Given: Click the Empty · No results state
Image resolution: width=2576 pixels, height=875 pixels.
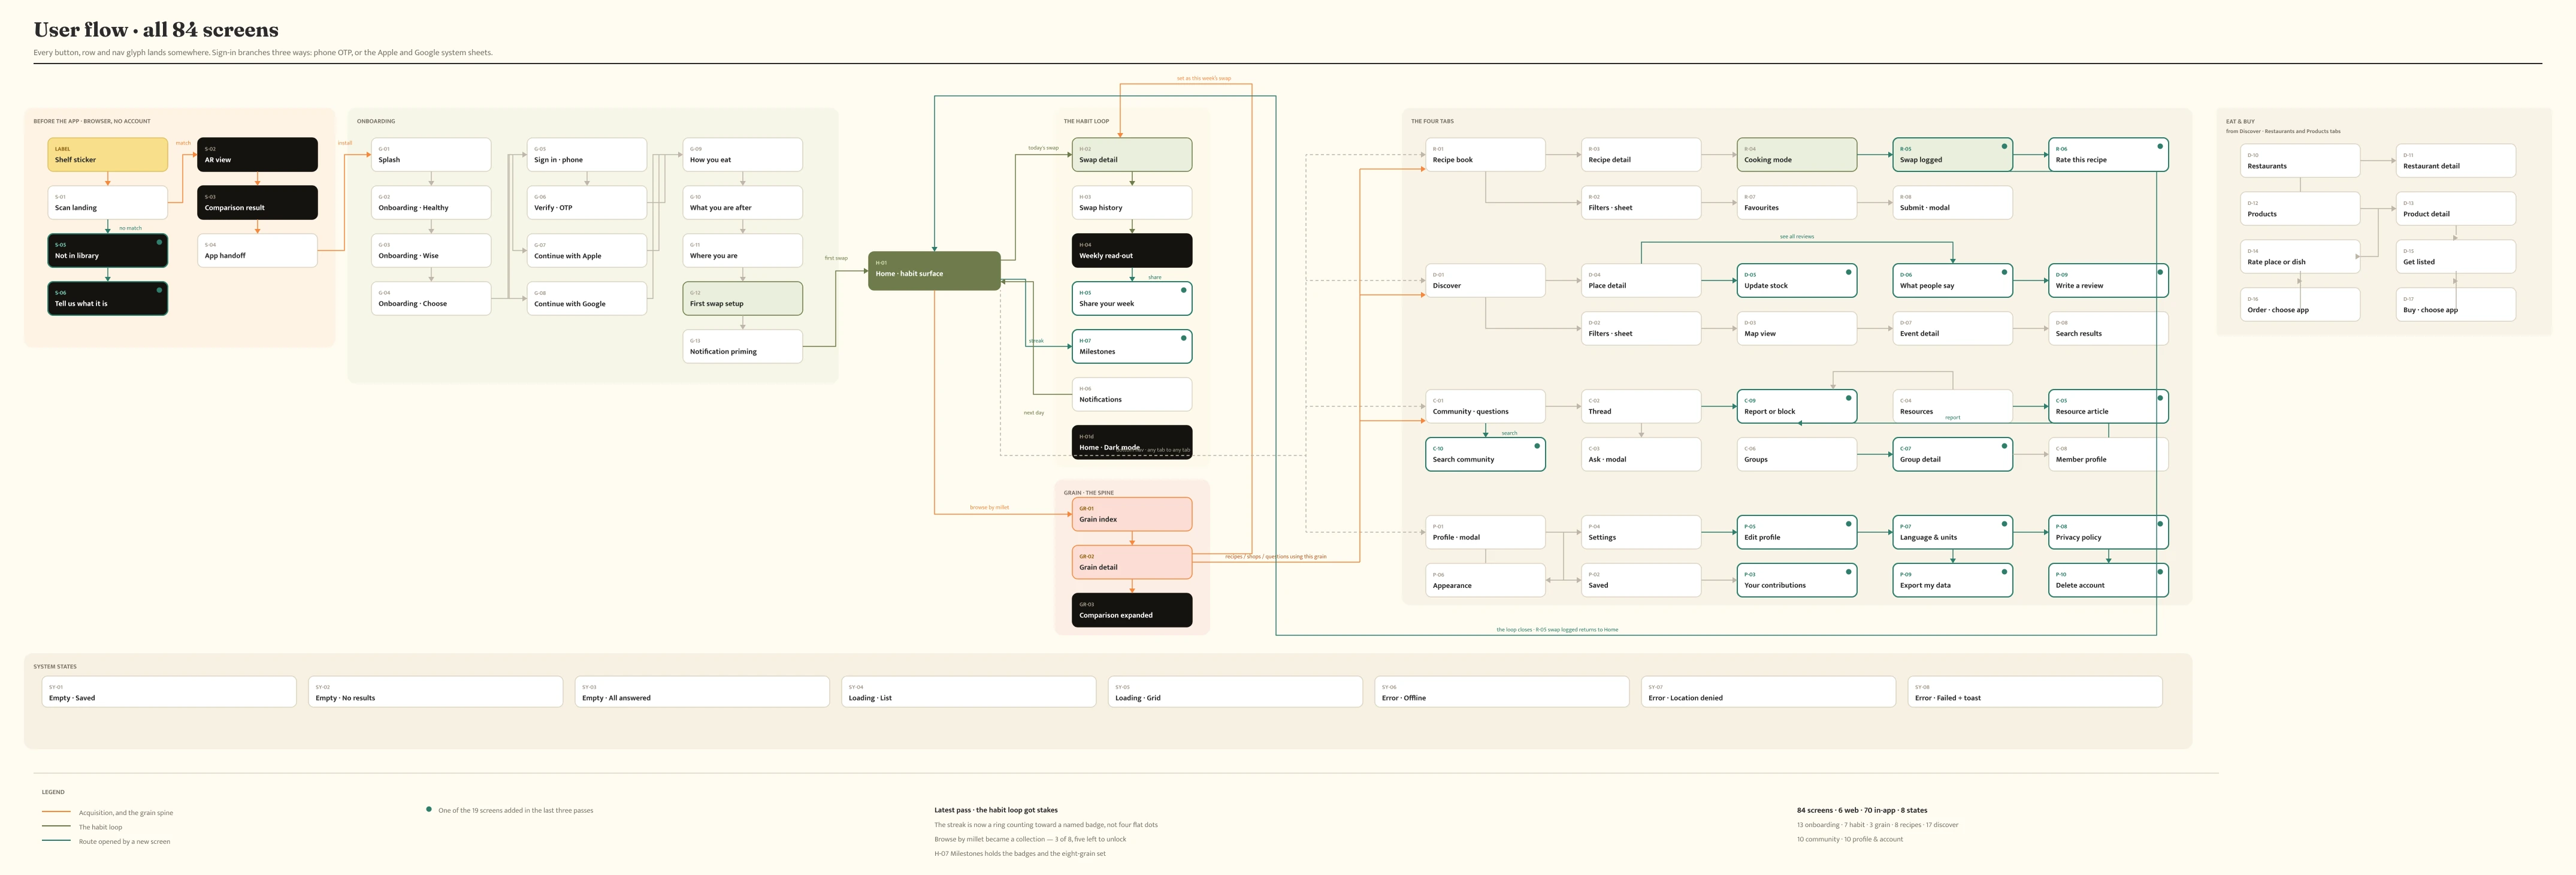Looking at the screenshot, I should (436, 692).
